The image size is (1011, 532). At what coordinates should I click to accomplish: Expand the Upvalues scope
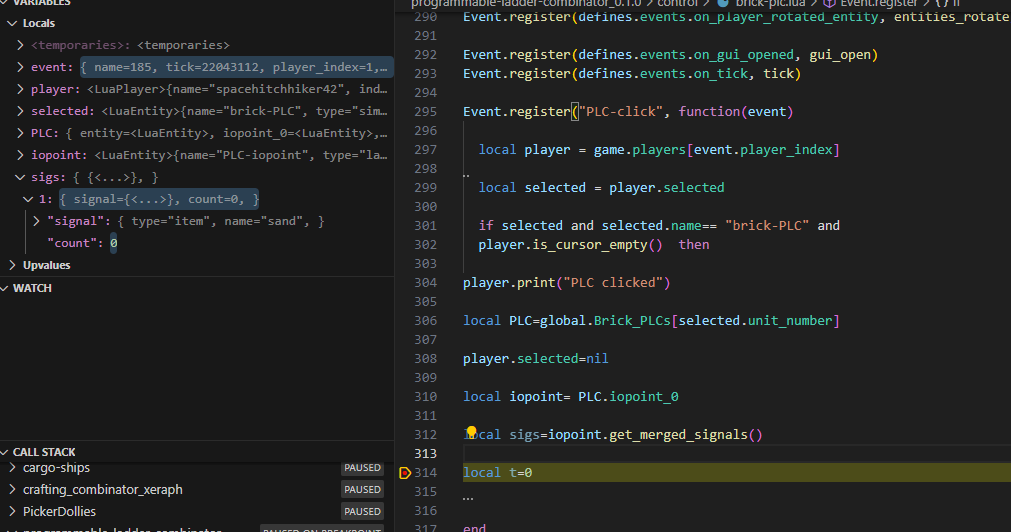point(12,265)
